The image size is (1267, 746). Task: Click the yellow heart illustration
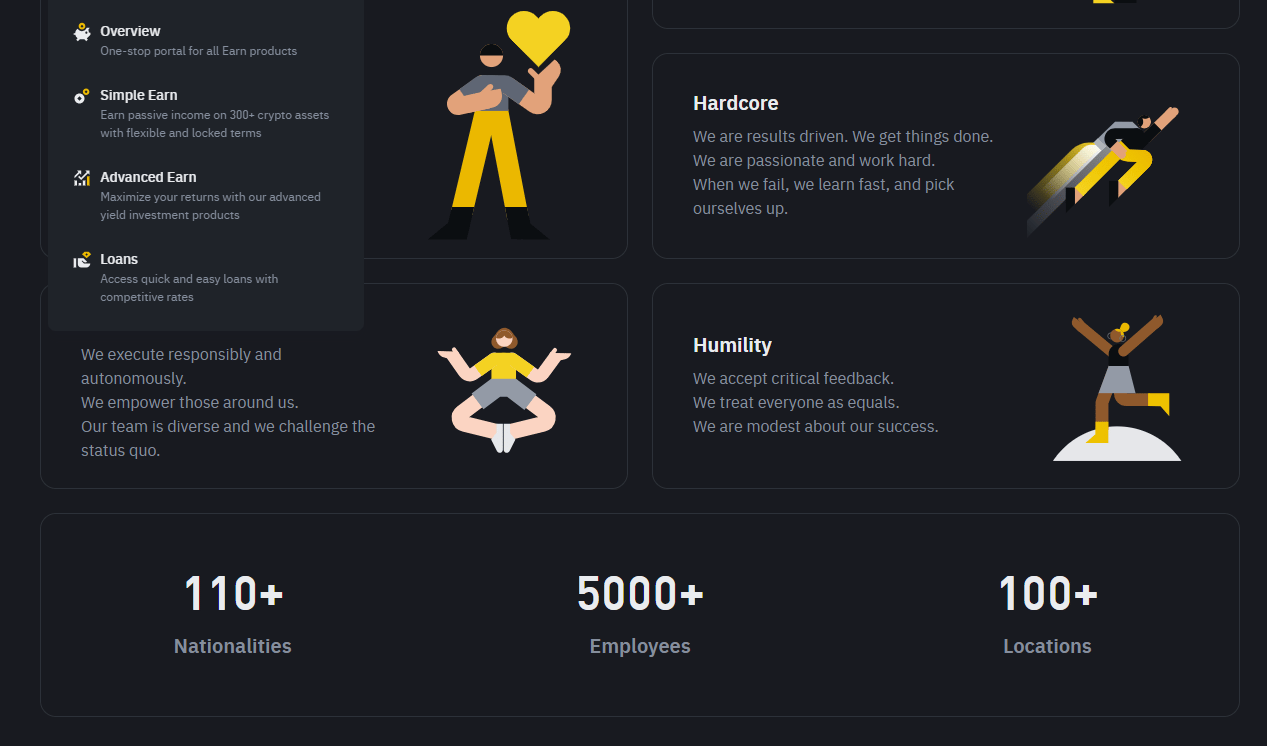point(538,38)
